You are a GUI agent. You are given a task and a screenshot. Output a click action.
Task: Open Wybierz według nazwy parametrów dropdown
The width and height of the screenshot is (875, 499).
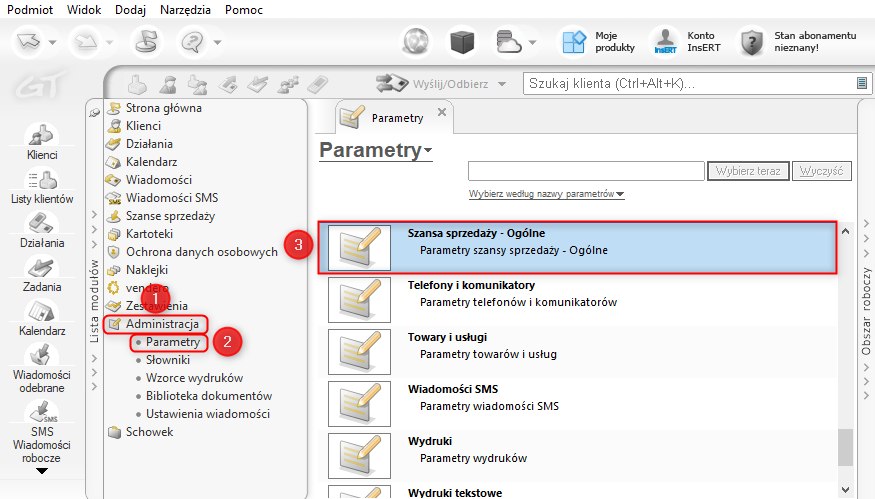546,195
